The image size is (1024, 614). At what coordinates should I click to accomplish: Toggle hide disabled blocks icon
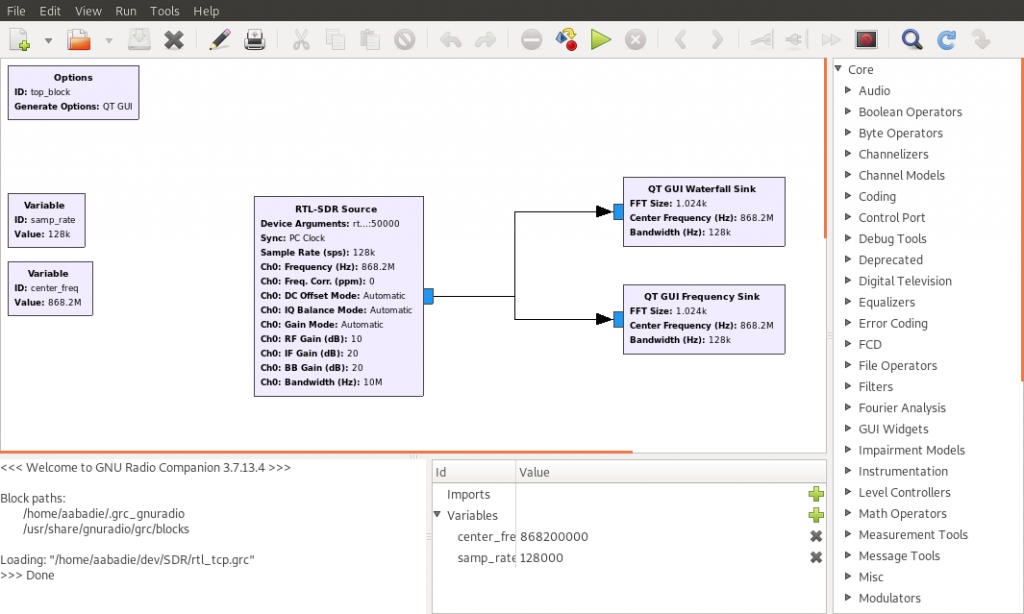(x=867, y=40)
